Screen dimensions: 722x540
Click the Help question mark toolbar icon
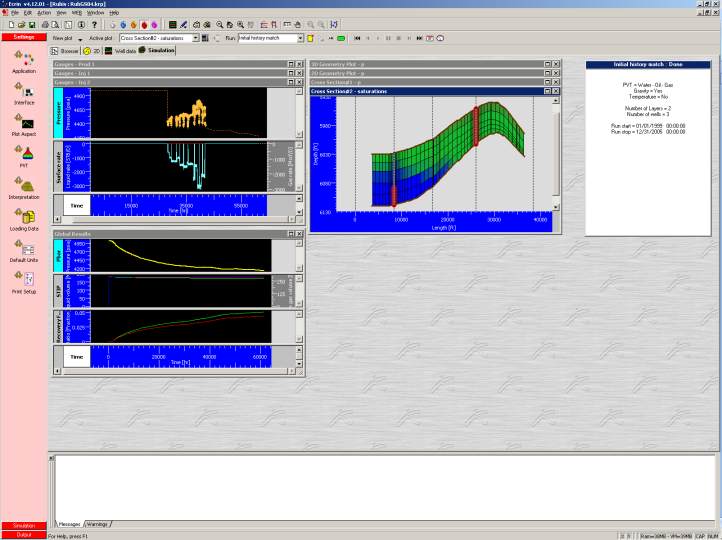(93, 23)
